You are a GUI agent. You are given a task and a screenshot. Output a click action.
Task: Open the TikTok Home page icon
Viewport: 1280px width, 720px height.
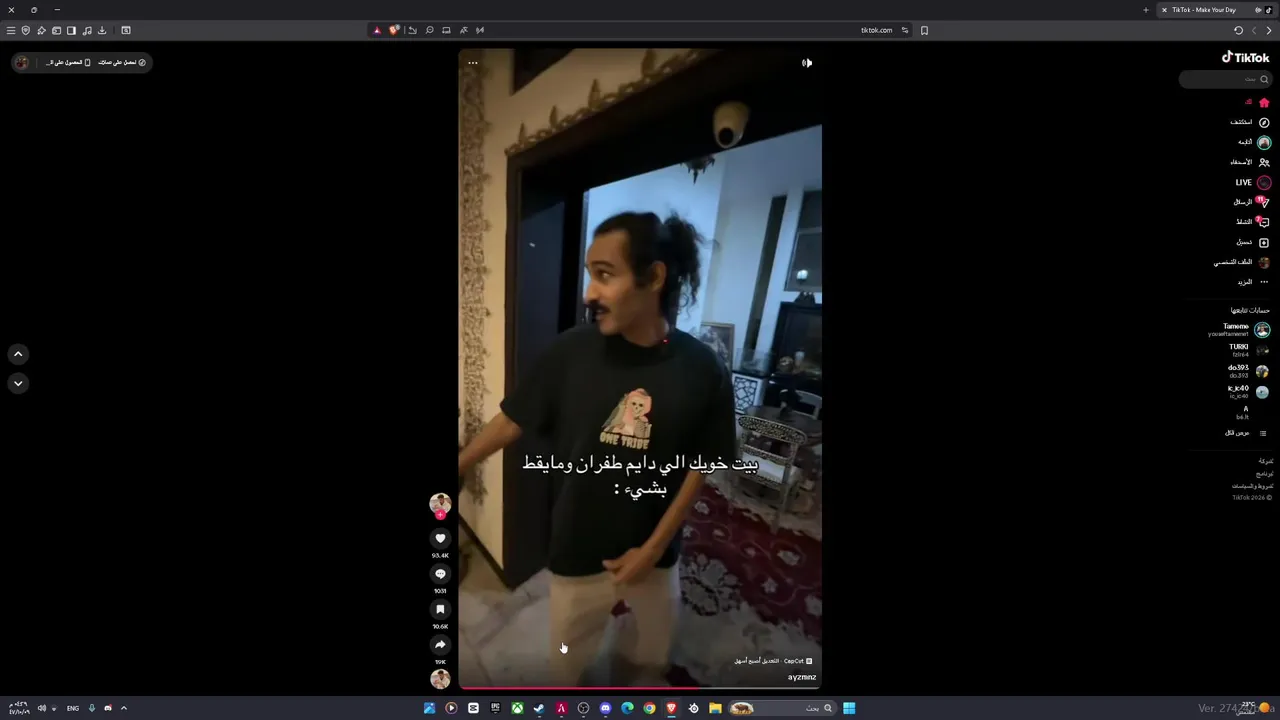click(x=1264, y=102)
